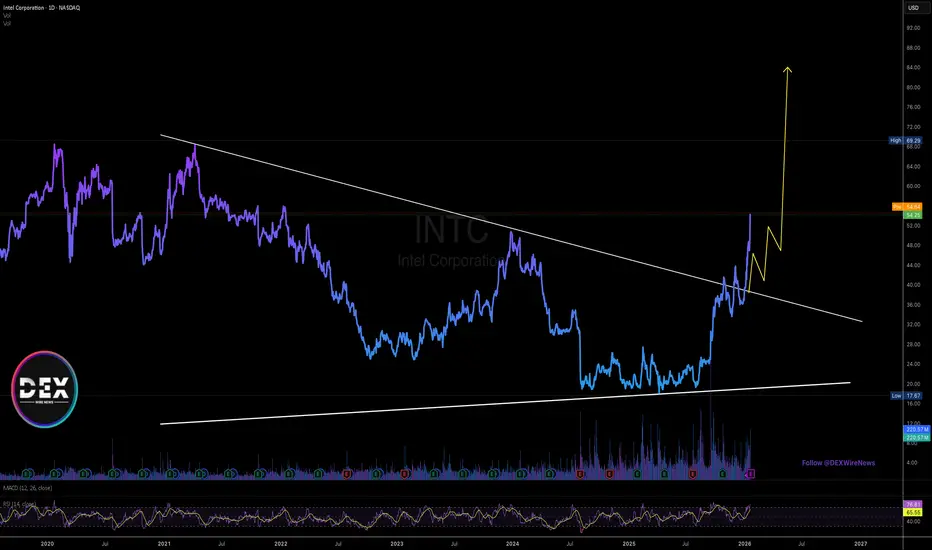Image resolution: width=932 pixels, height=550 pixels.
Task: Click the 32.00 price scale label
Action: 913,325
